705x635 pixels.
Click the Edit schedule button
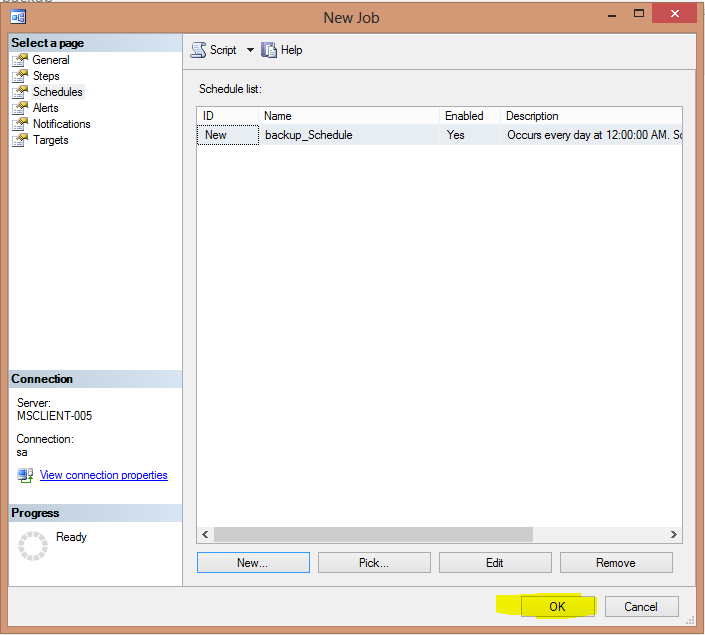495,563
